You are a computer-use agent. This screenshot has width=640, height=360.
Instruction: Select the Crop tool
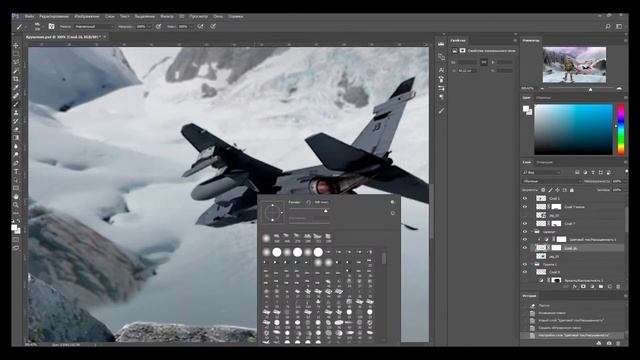pyautogui.click(x=16, y=79)
